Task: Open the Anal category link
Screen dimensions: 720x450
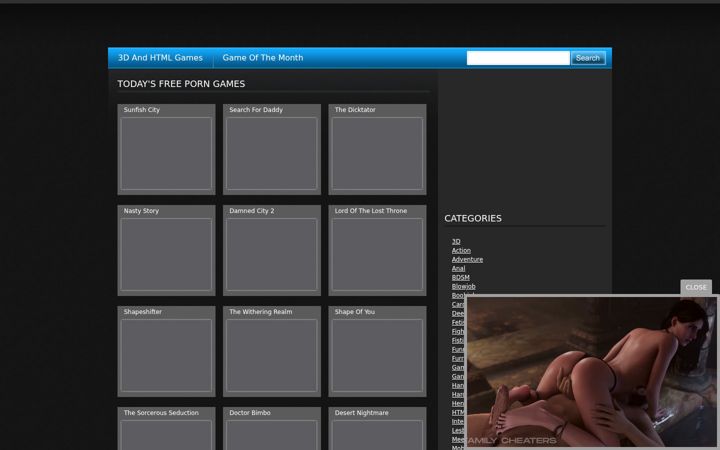Action: (x=458, y=269)
